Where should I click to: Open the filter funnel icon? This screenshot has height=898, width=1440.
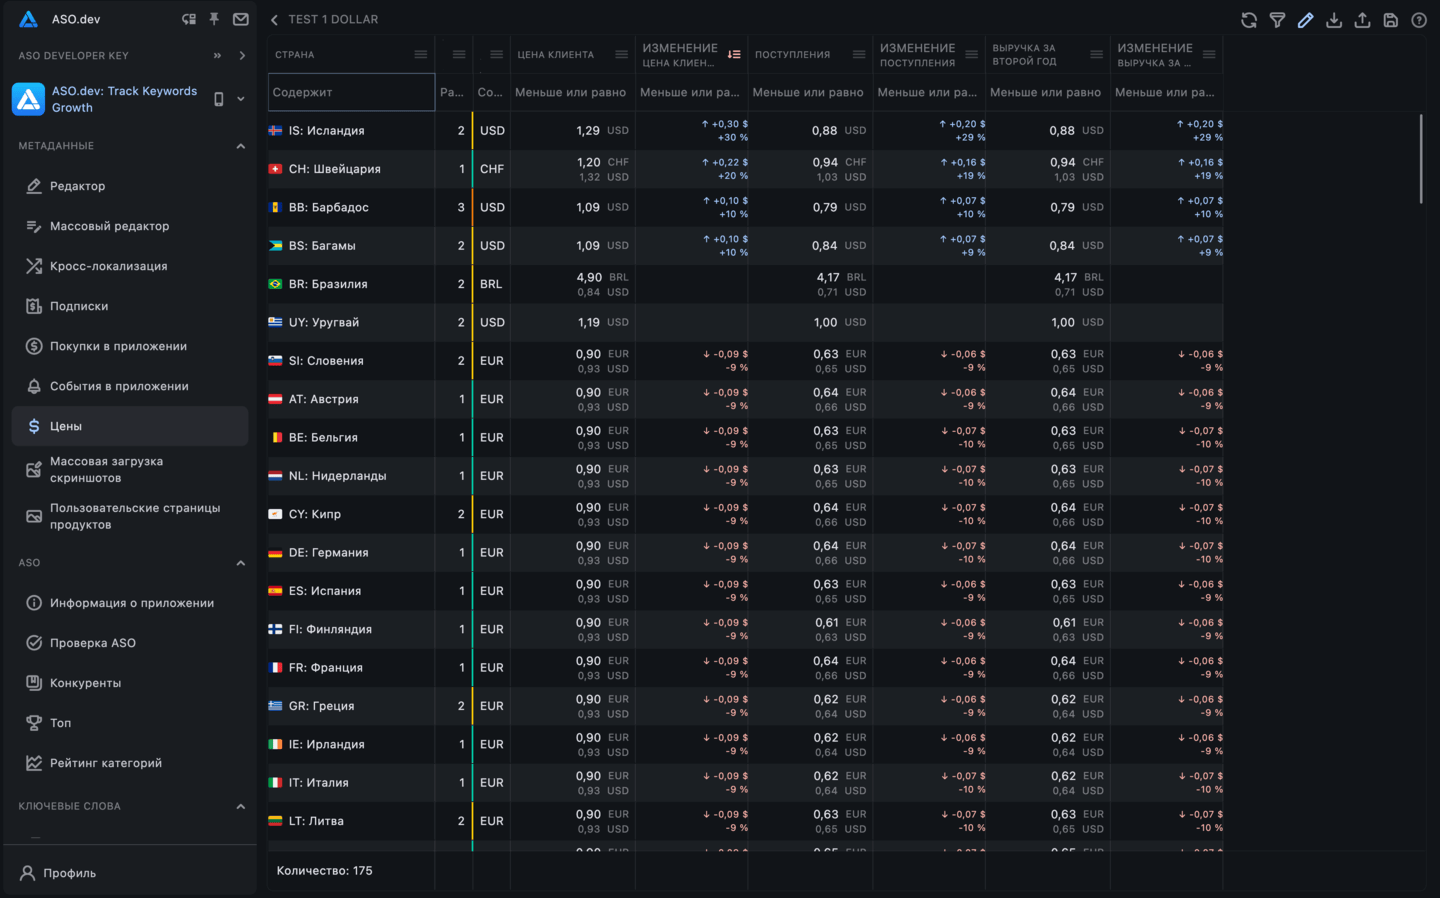click(x=1277, y=20)
